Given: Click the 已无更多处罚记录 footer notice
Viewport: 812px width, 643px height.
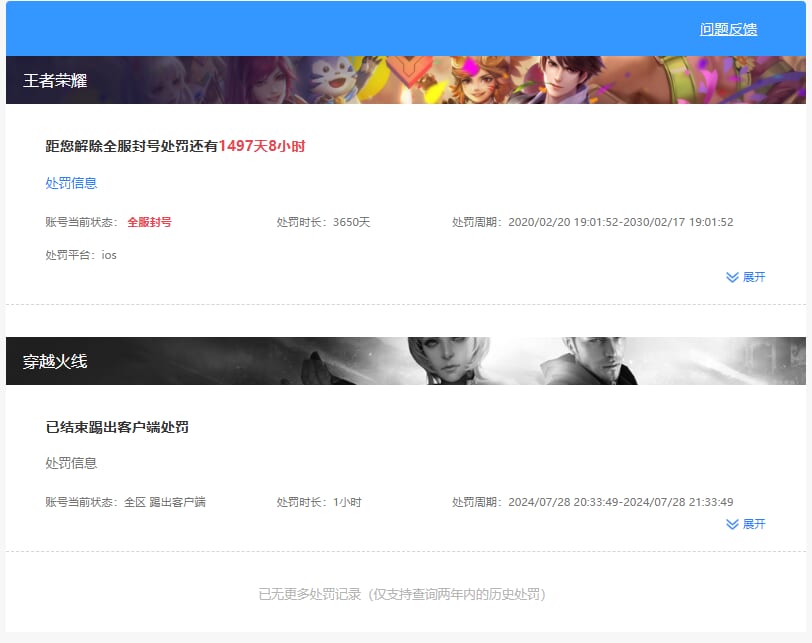Looking at the screenshot, I should coord(402,594).
